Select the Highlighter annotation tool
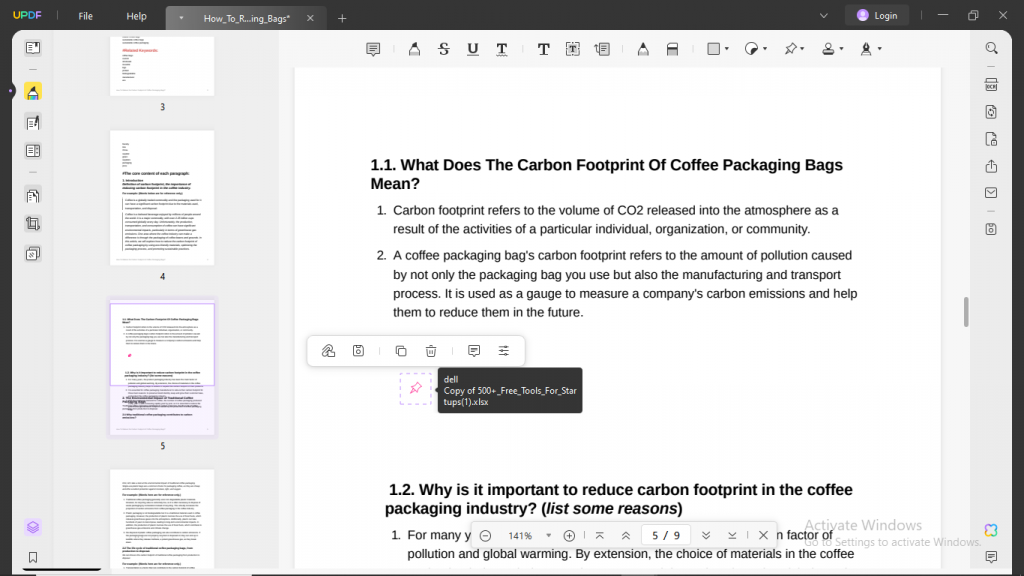 point(414,48)
